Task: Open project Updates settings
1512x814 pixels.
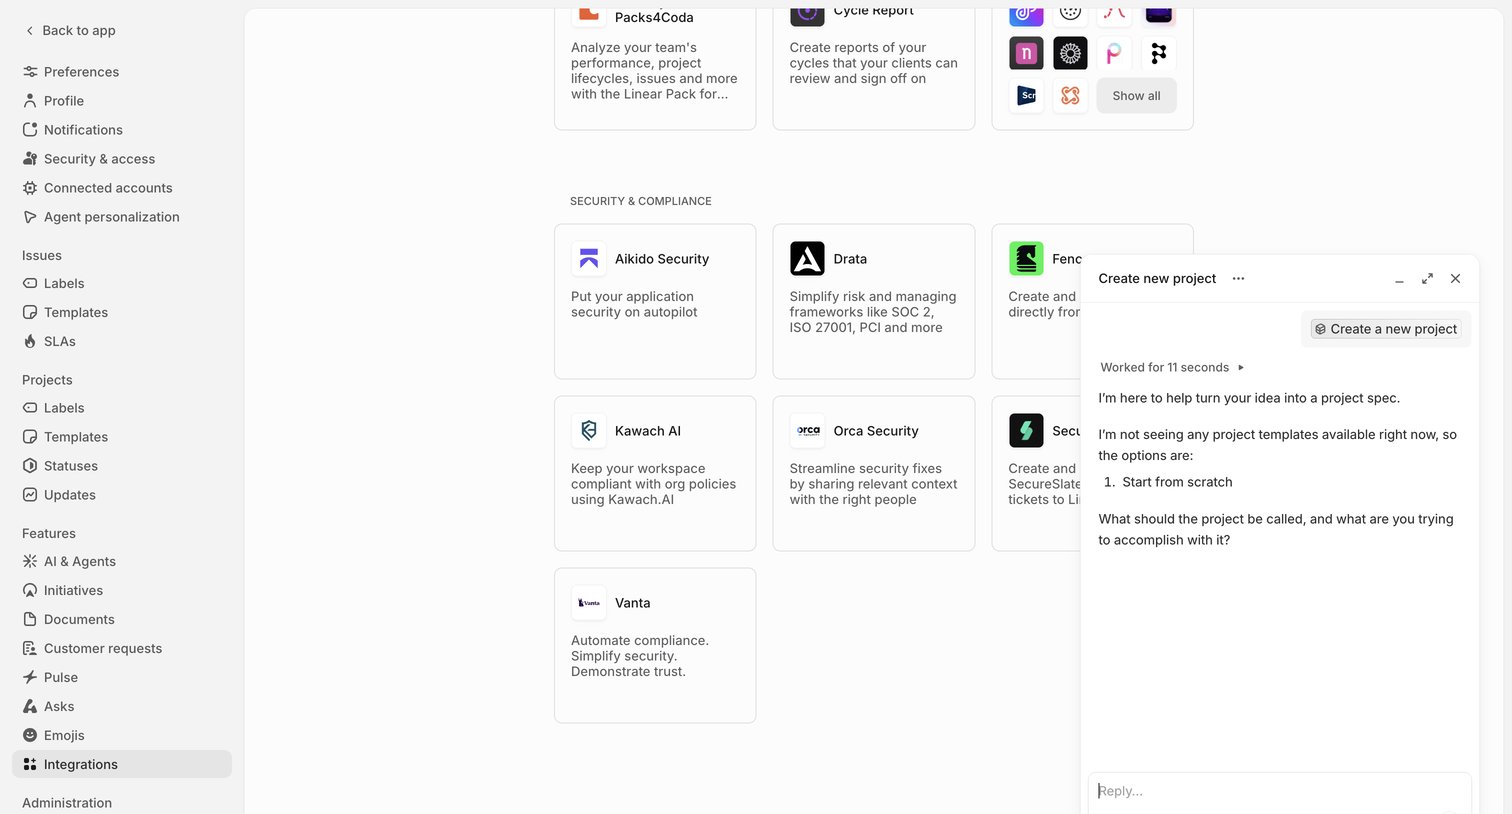Action: (122, 495)
